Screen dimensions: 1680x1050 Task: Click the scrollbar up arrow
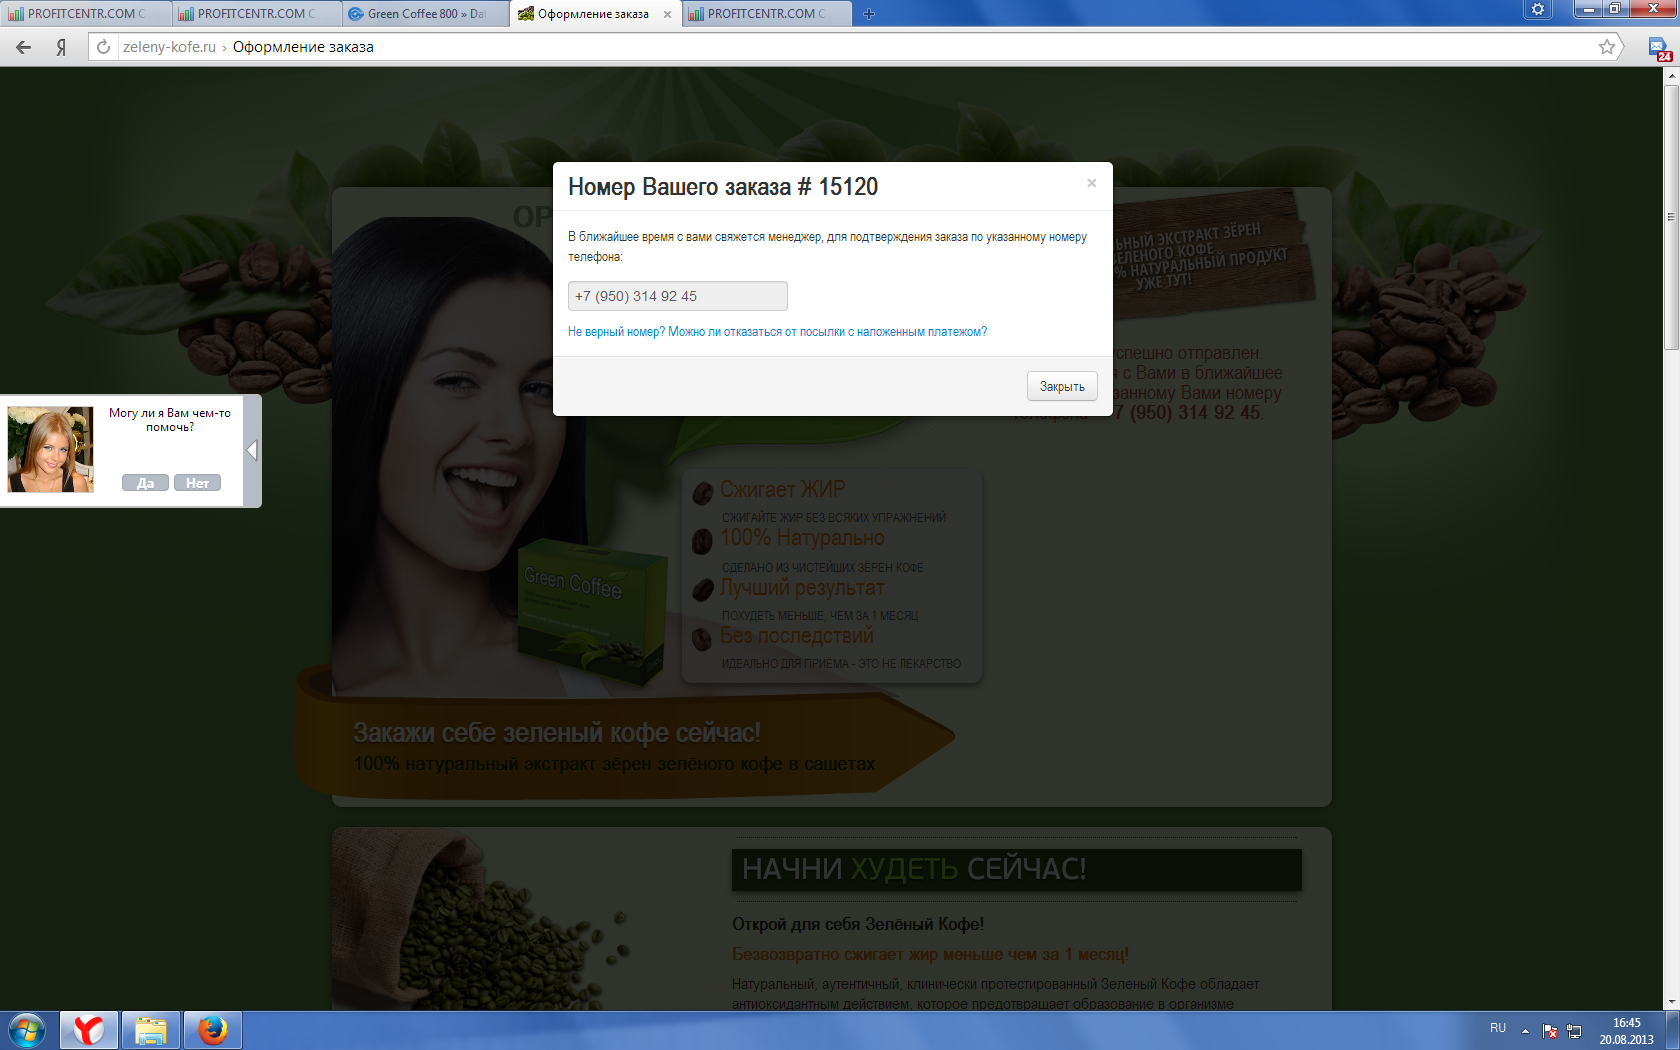[x=1671, y=76]
